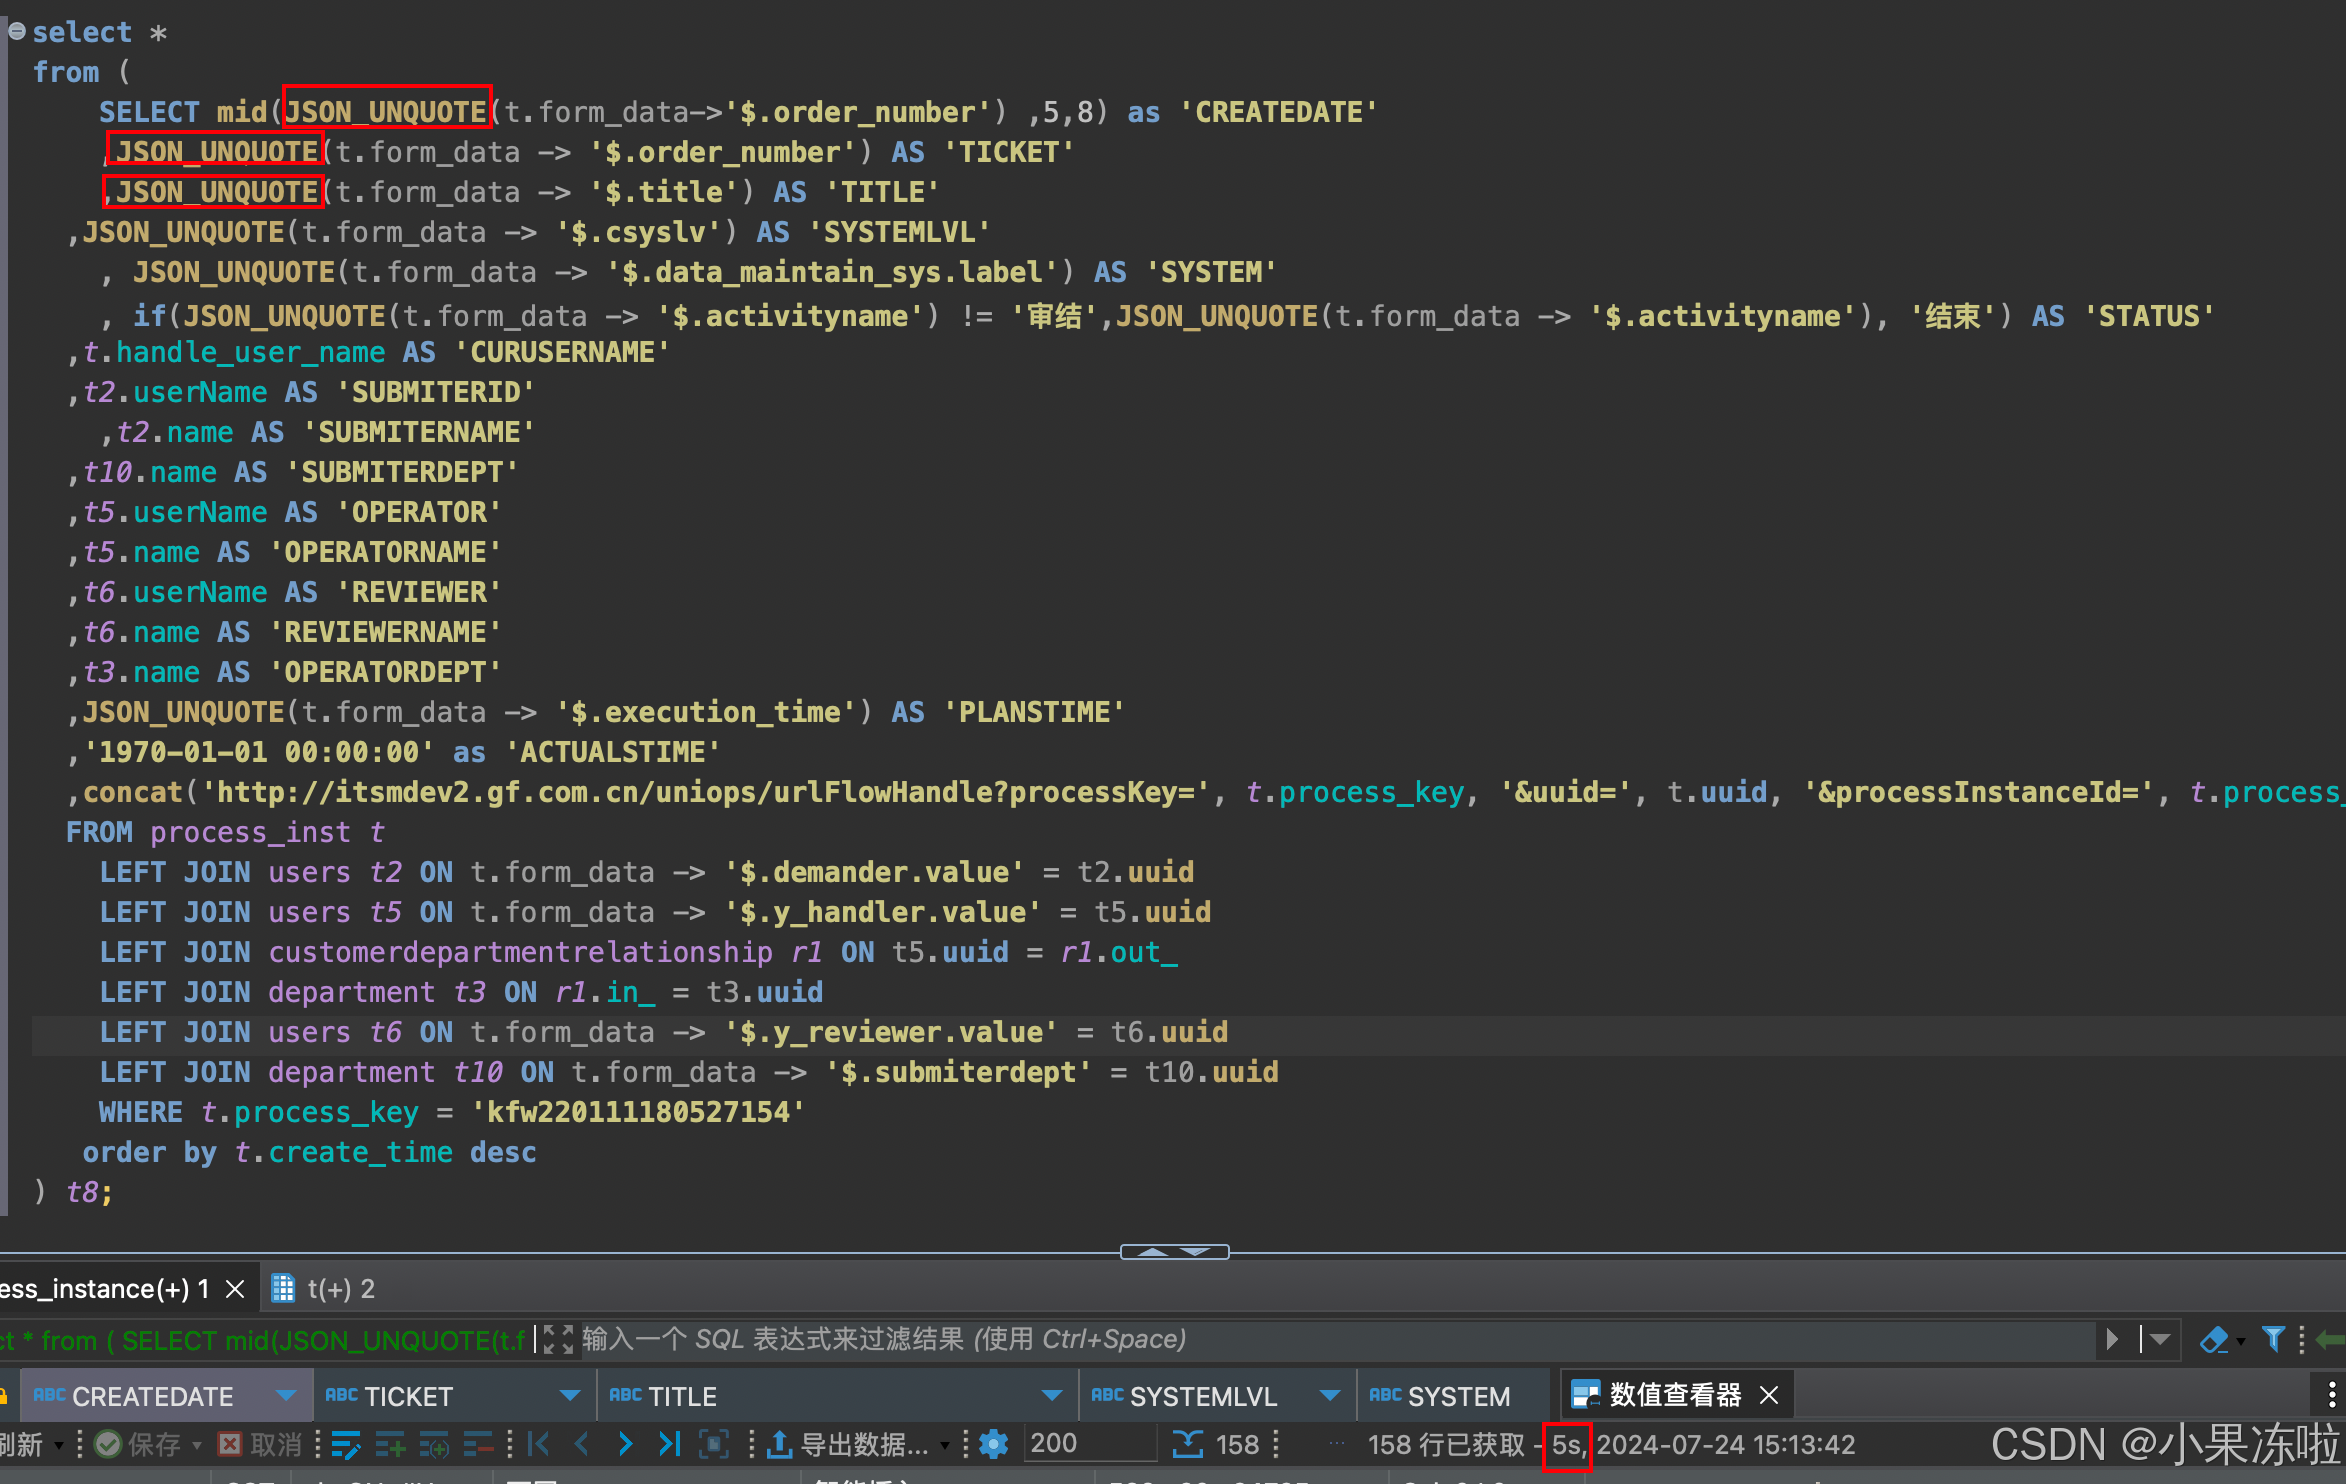Click the duplicate row icon

coord(434,1445)
